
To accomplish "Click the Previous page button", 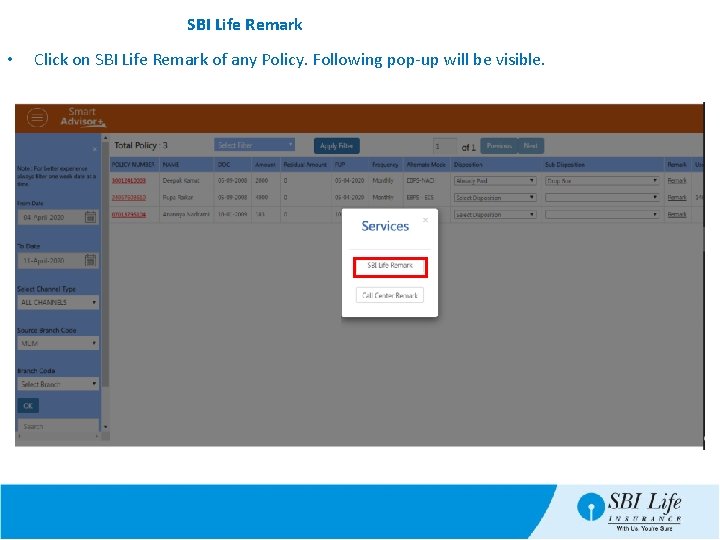I will 499,146.
